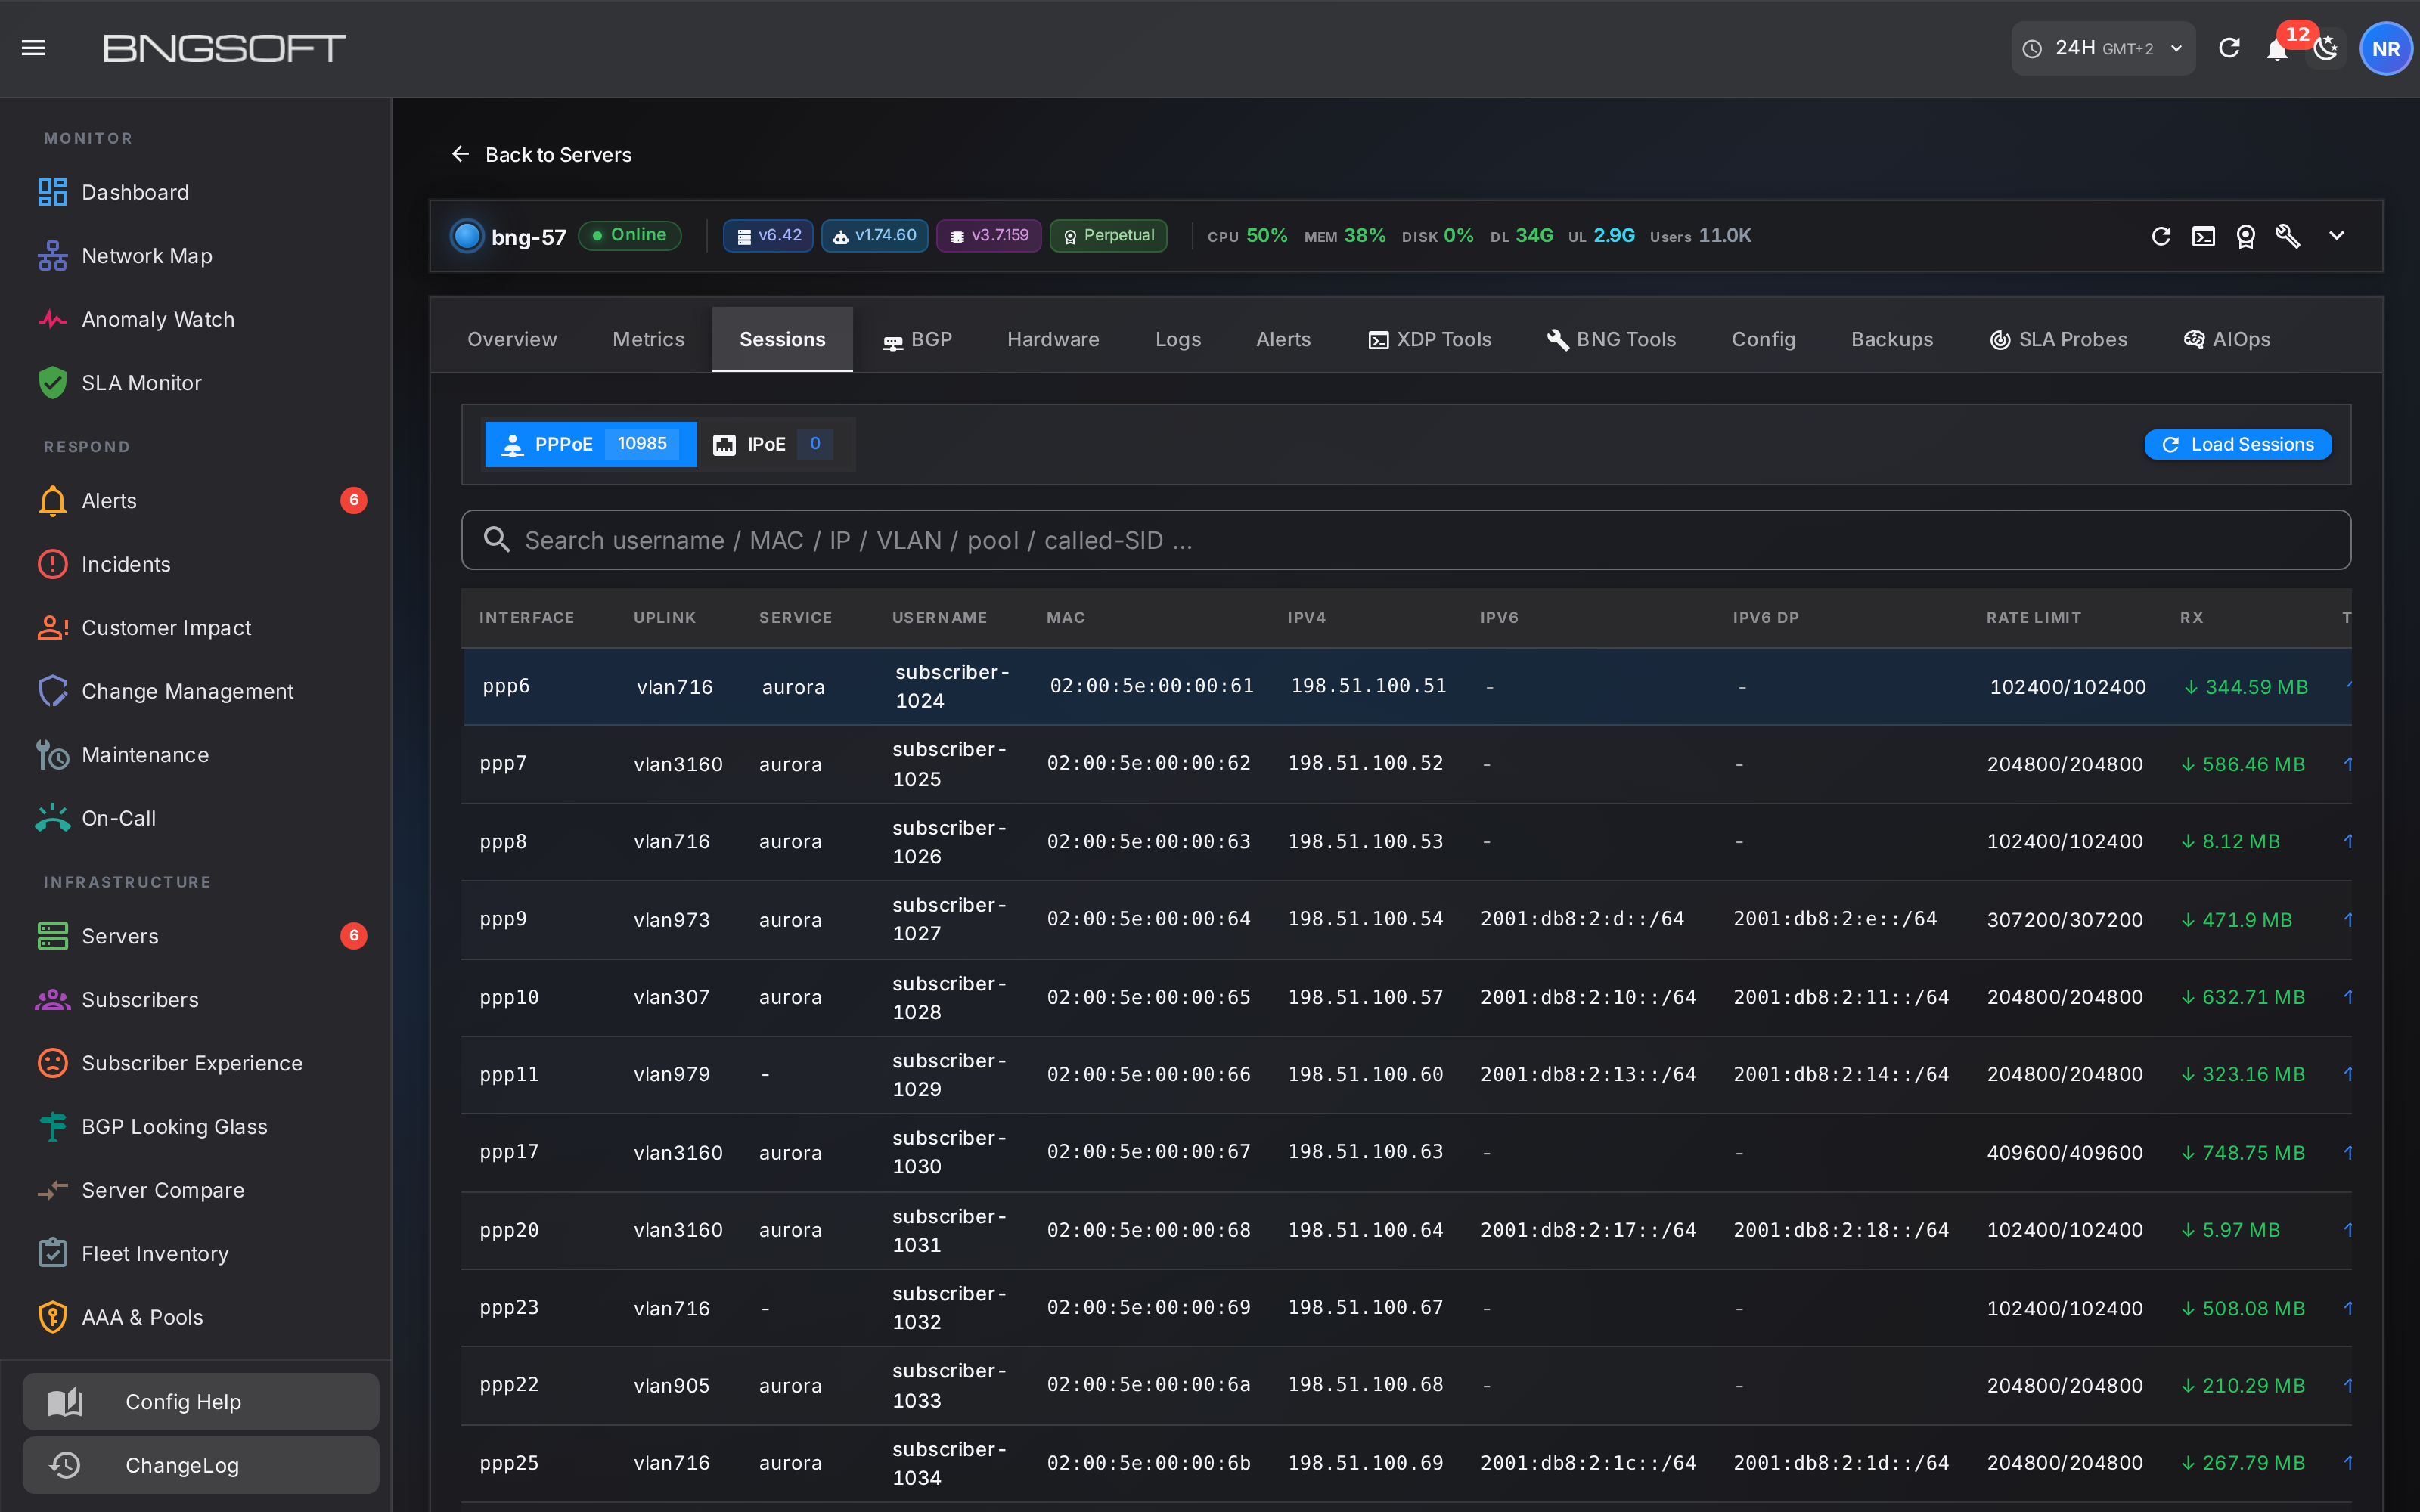2420x1512 pixels.
Task: Click the bng-57 license badge icon
Action: [2246, 236]
